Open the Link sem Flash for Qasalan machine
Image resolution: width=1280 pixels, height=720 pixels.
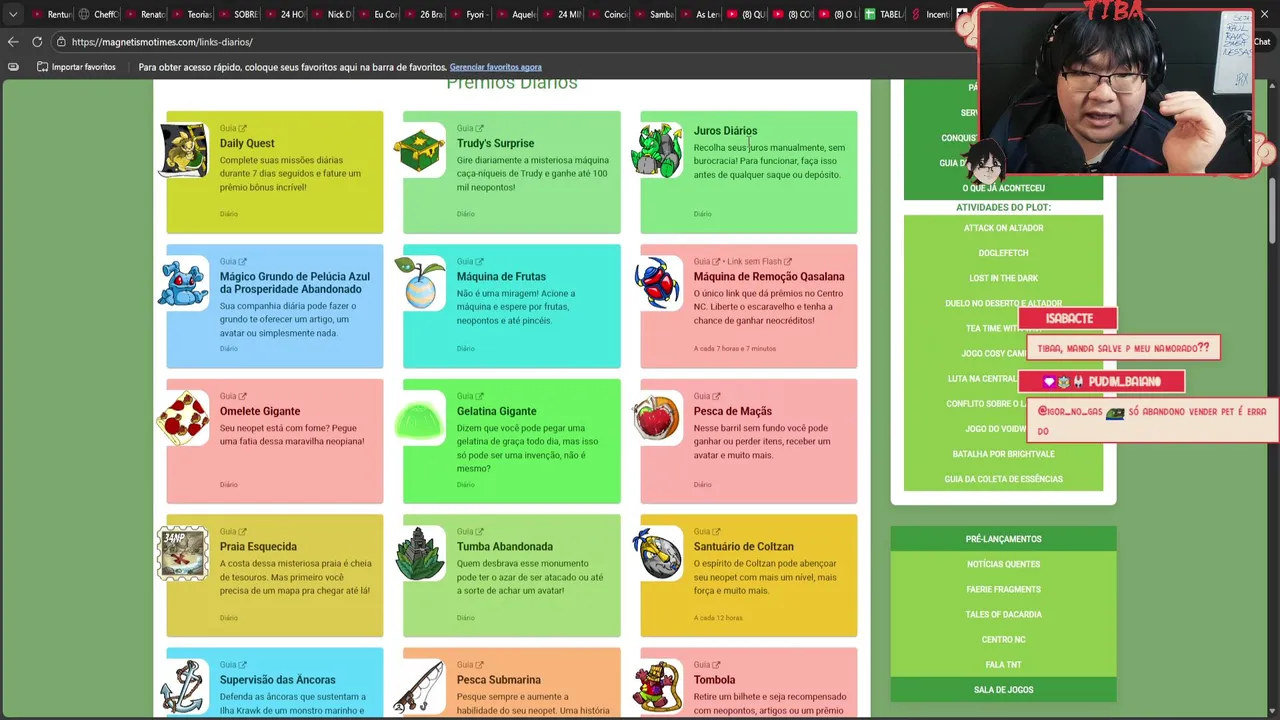point(759,262)
